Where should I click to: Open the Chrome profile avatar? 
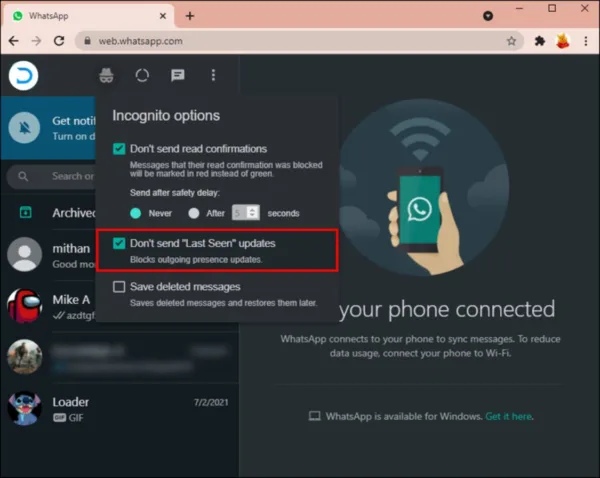pos(562,41)
